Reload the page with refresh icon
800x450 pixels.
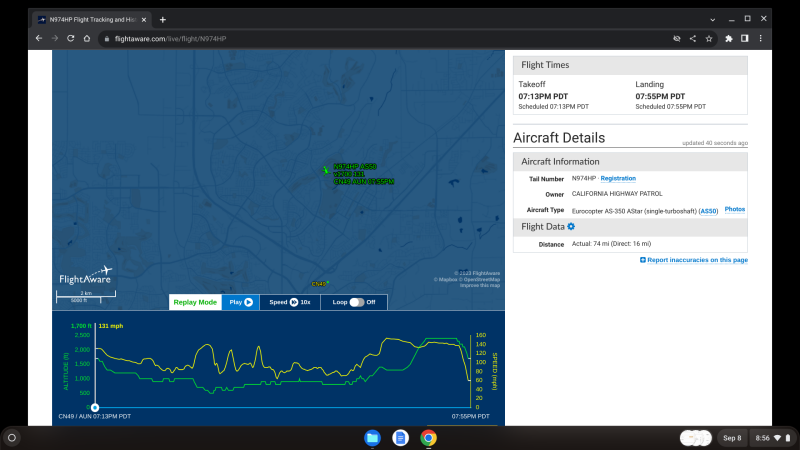[71, 38]
